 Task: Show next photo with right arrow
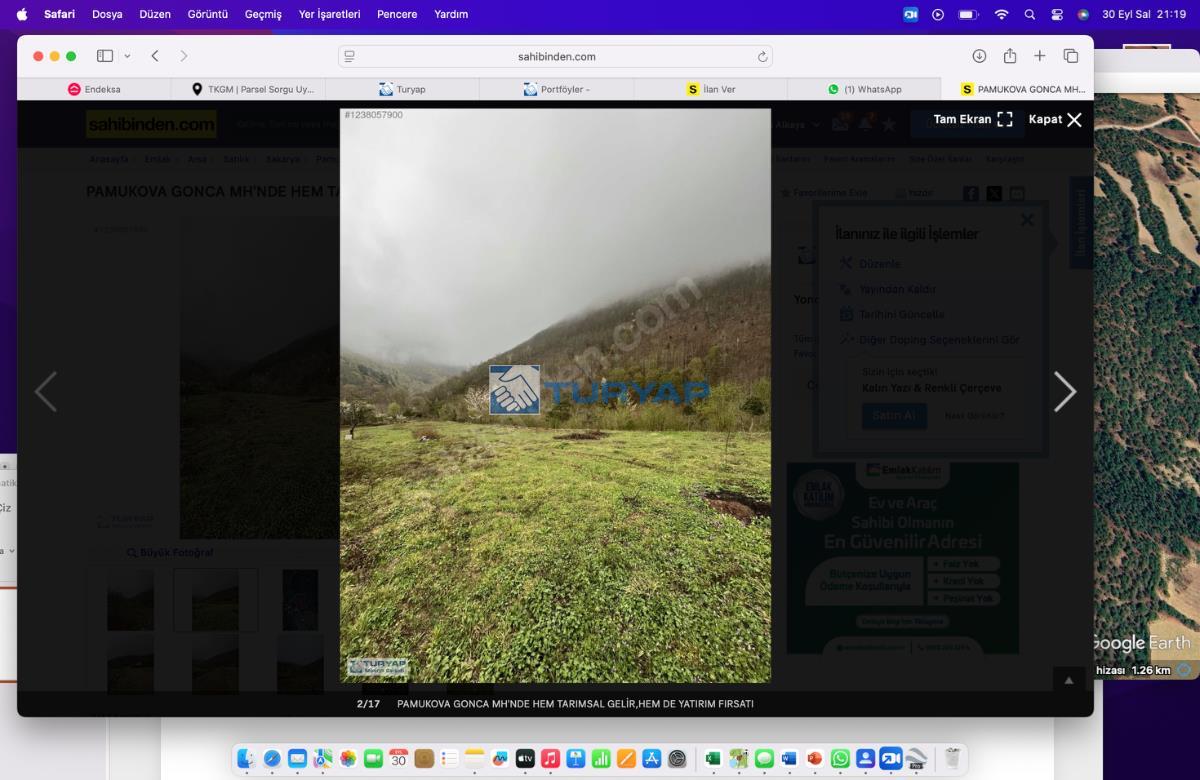click(1065, 392)
